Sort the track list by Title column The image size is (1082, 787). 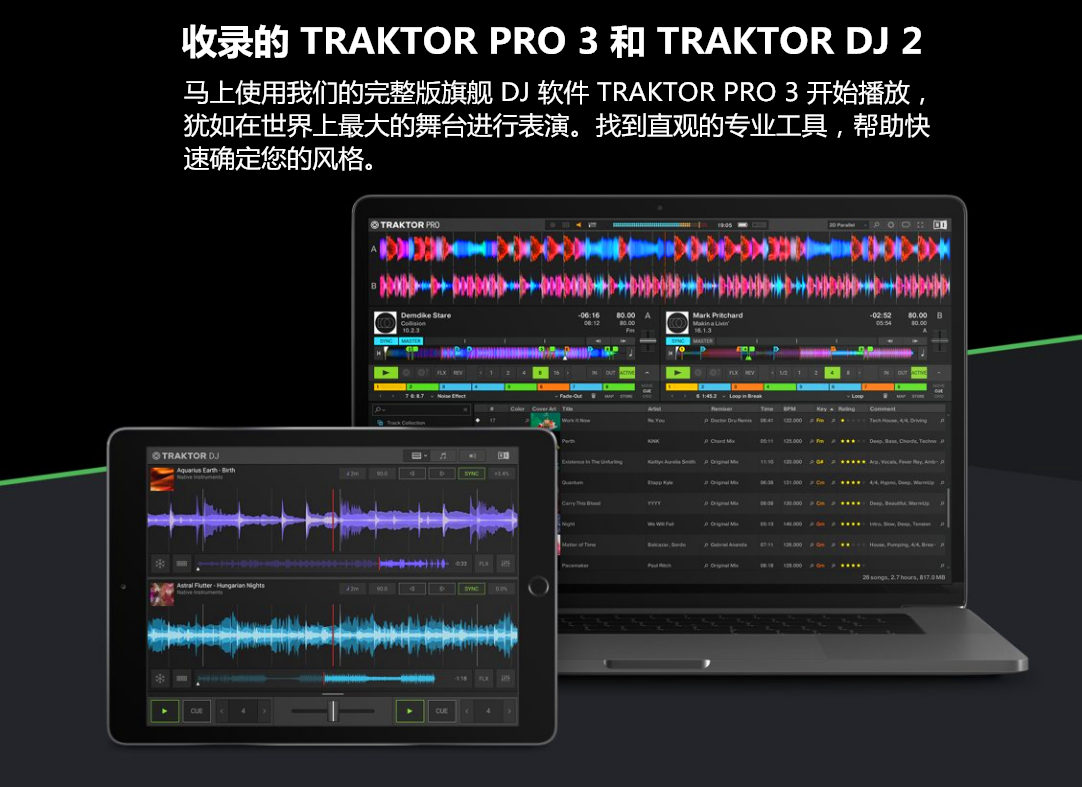[568, 409]
